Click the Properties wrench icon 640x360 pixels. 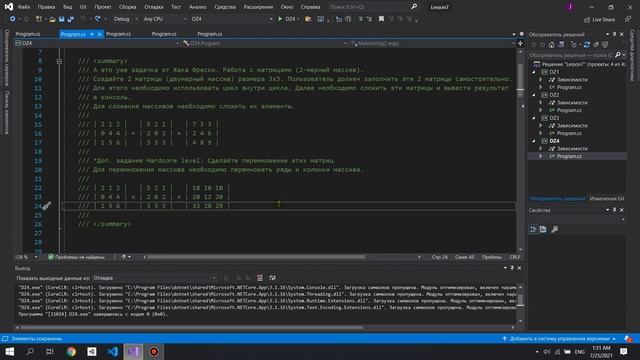click(554, 229)
